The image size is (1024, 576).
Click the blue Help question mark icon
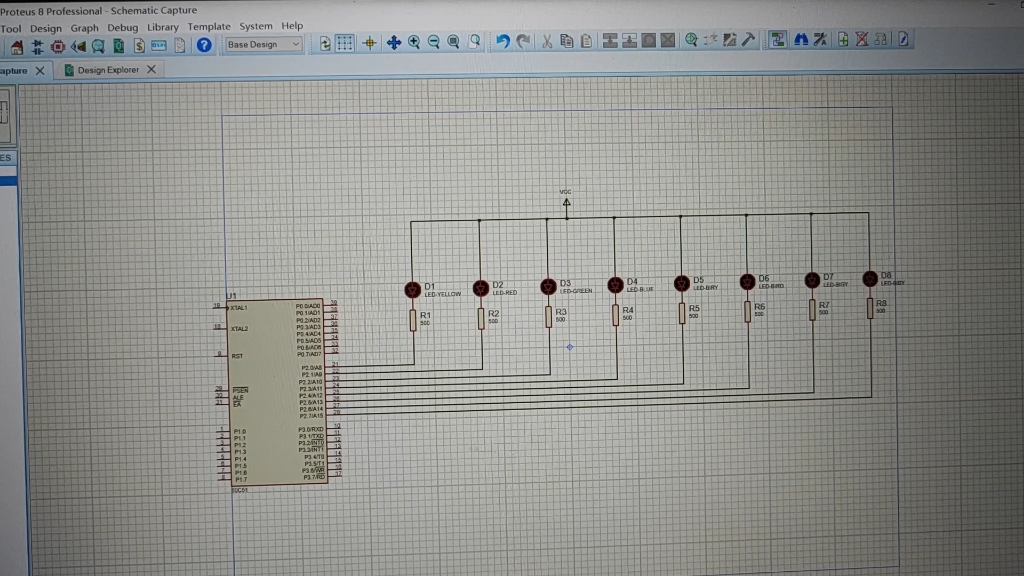(204, 45)
